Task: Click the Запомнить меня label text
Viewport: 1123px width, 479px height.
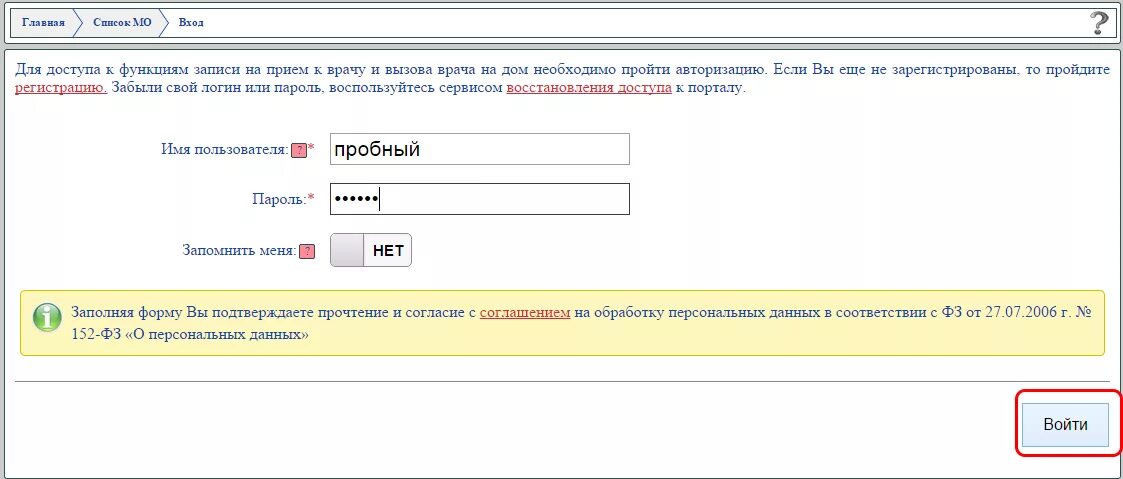Action: [x=239, y=251]
